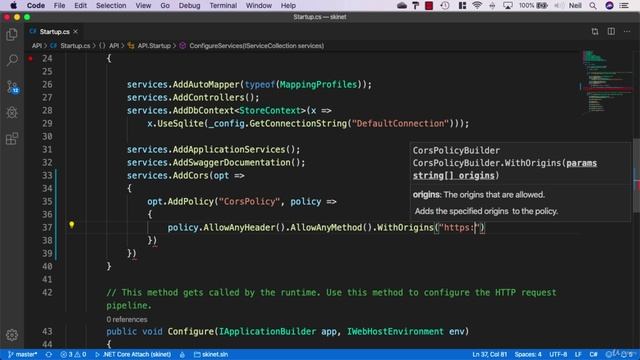
Task: Change language mode via C# status item
Action: (x=593, y=354)
